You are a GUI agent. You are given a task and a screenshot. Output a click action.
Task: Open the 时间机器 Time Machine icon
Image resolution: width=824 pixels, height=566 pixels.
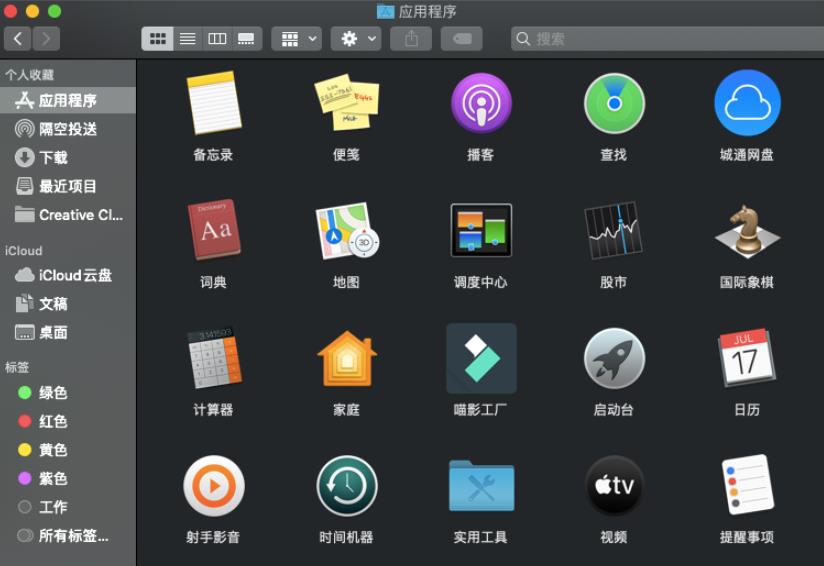pyautogui.click(x=346, y=486)
